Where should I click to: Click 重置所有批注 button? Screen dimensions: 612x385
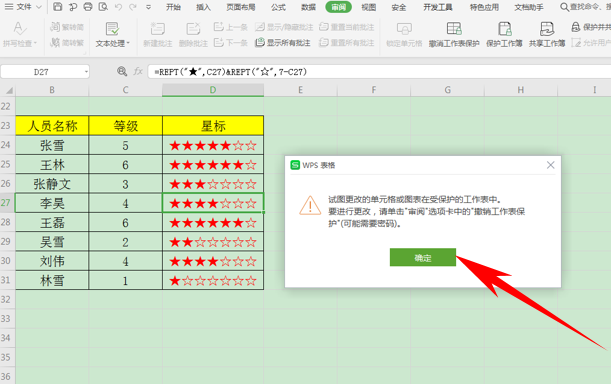[x=347, y=42]
